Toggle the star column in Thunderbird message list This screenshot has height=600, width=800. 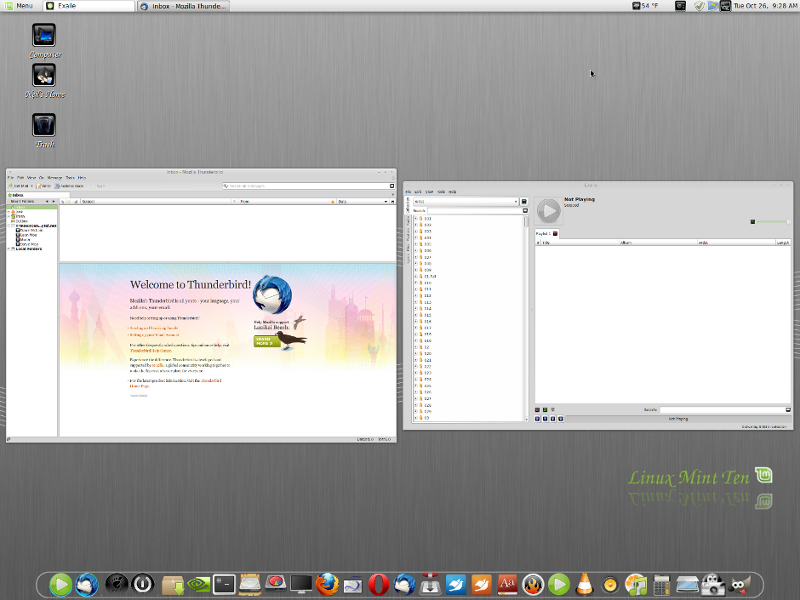(x=70, y=202)
